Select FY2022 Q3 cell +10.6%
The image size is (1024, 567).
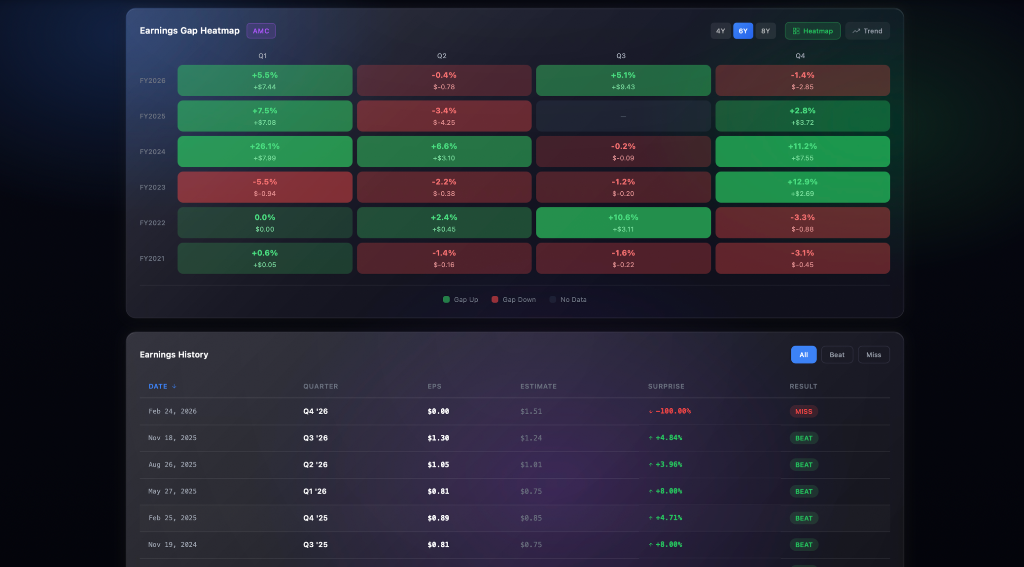coord(623,223)
